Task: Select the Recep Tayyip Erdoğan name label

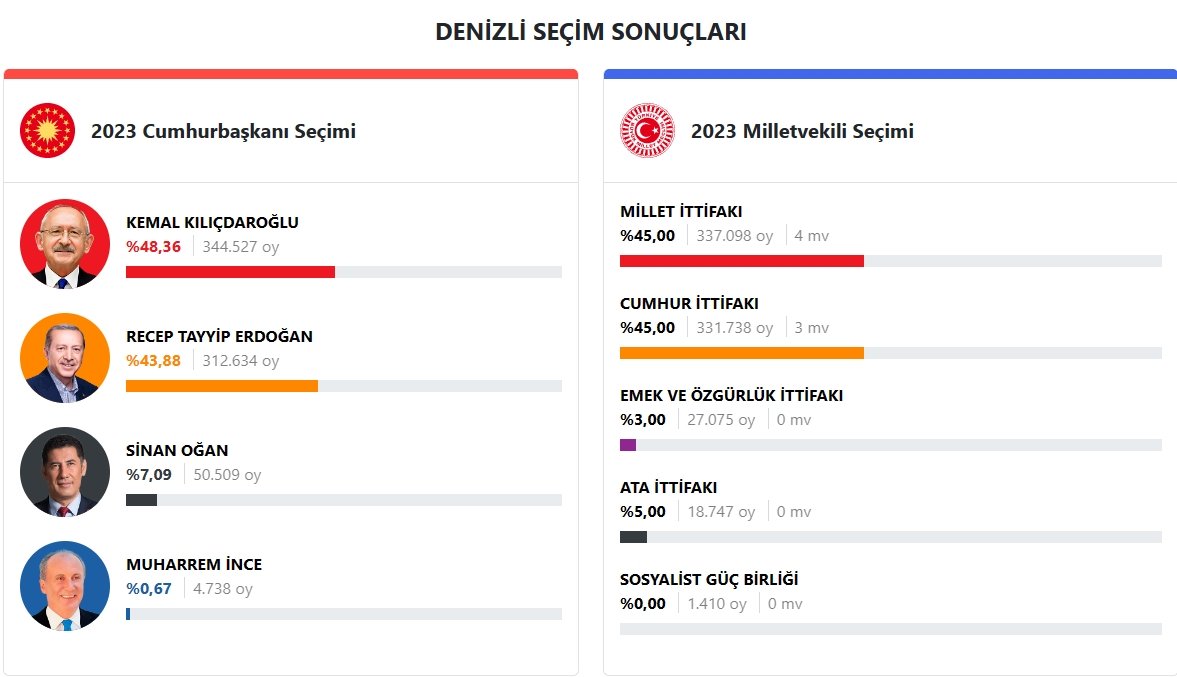Action: [x=219, y=336]
